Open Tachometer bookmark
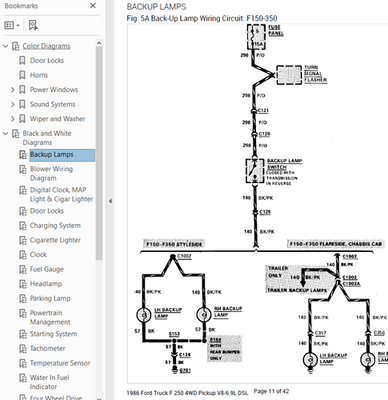Screen dimensions: 388x400 (x=47, y=348)
